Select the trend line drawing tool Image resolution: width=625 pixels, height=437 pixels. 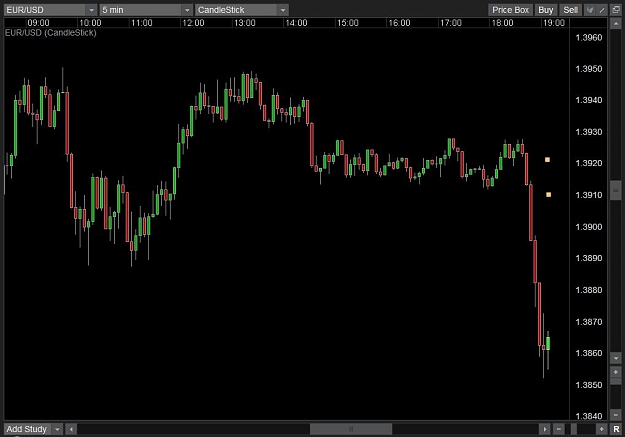(602, 10)
